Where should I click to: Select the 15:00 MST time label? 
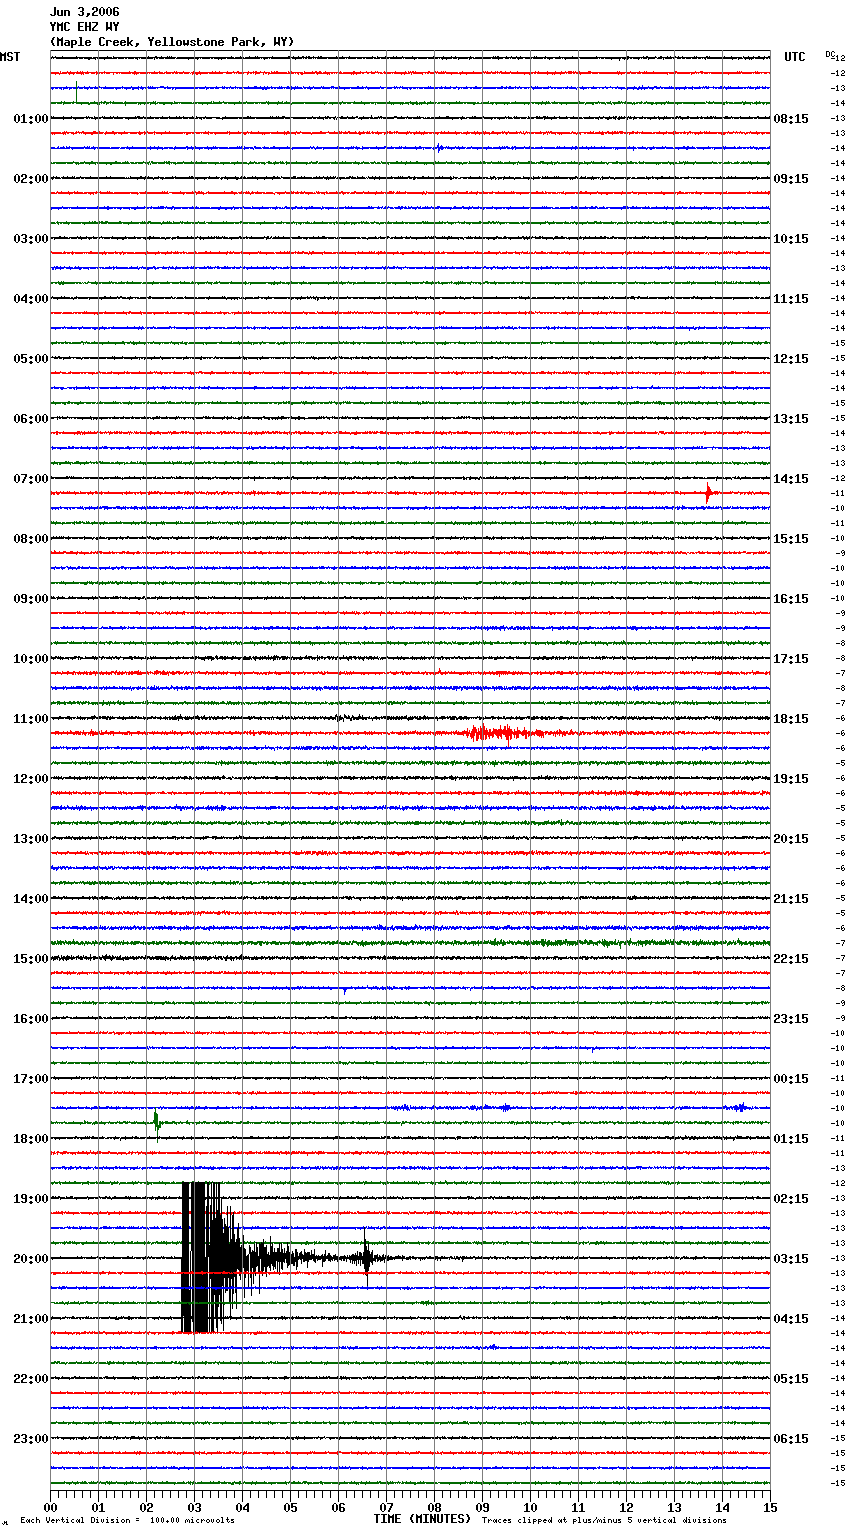point(31,959)
